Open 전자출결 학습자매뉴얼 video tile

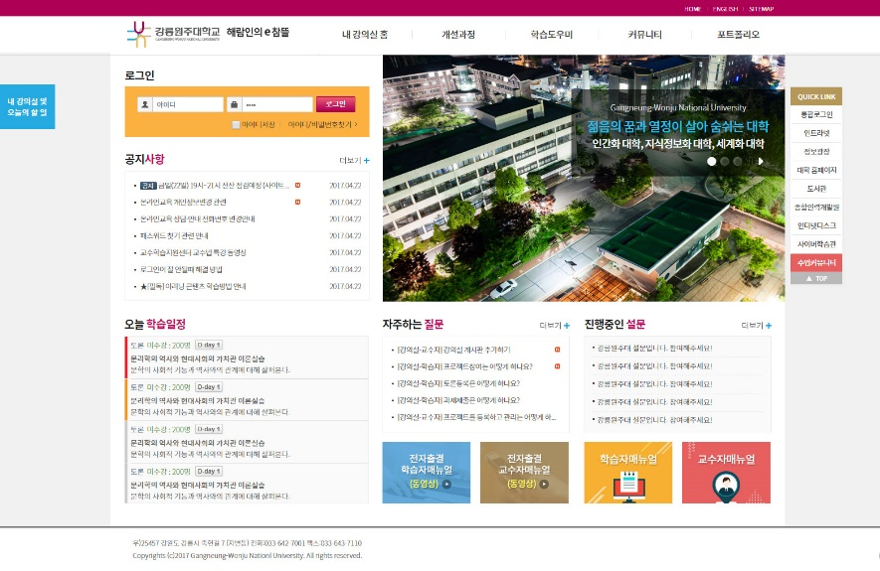tap(426, 472)
